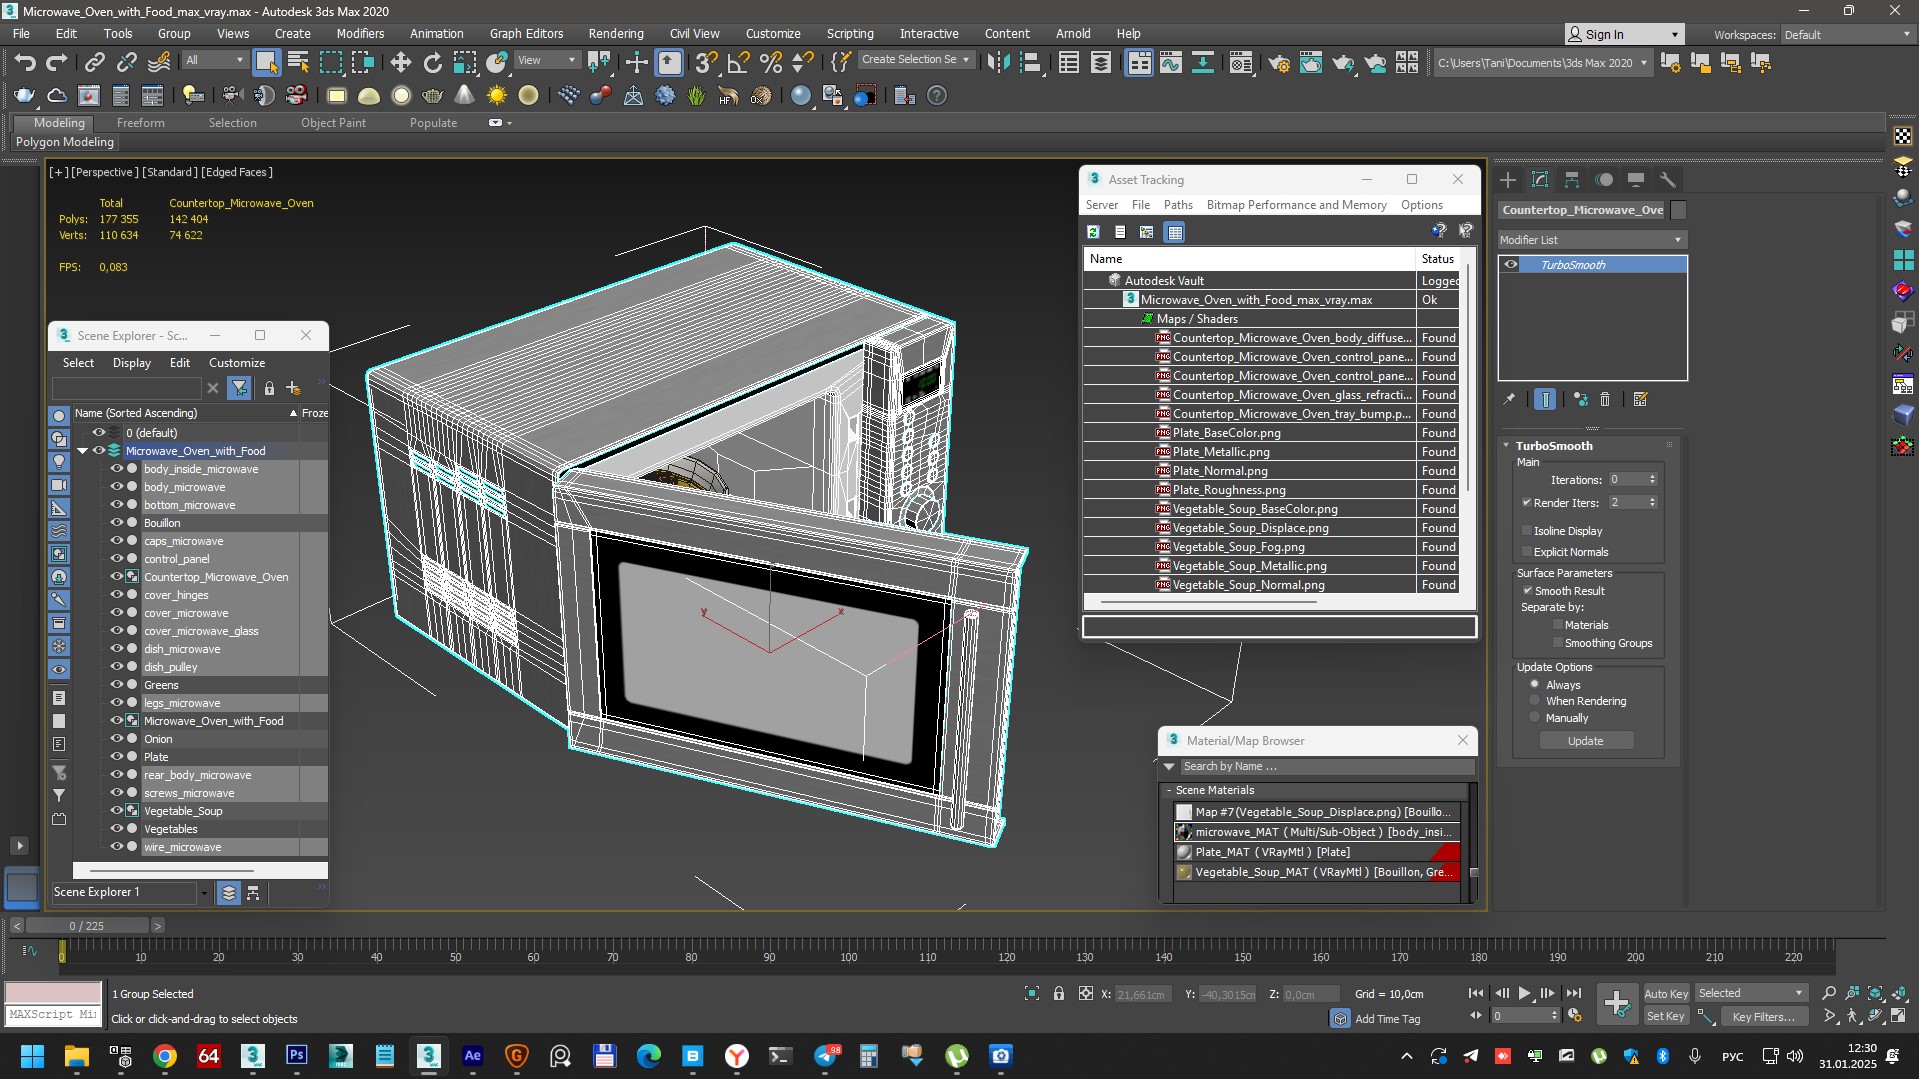This screenshot has width=1919, height=1079.
Task: Click Remove modifier trash icon
Action: 1605,399
